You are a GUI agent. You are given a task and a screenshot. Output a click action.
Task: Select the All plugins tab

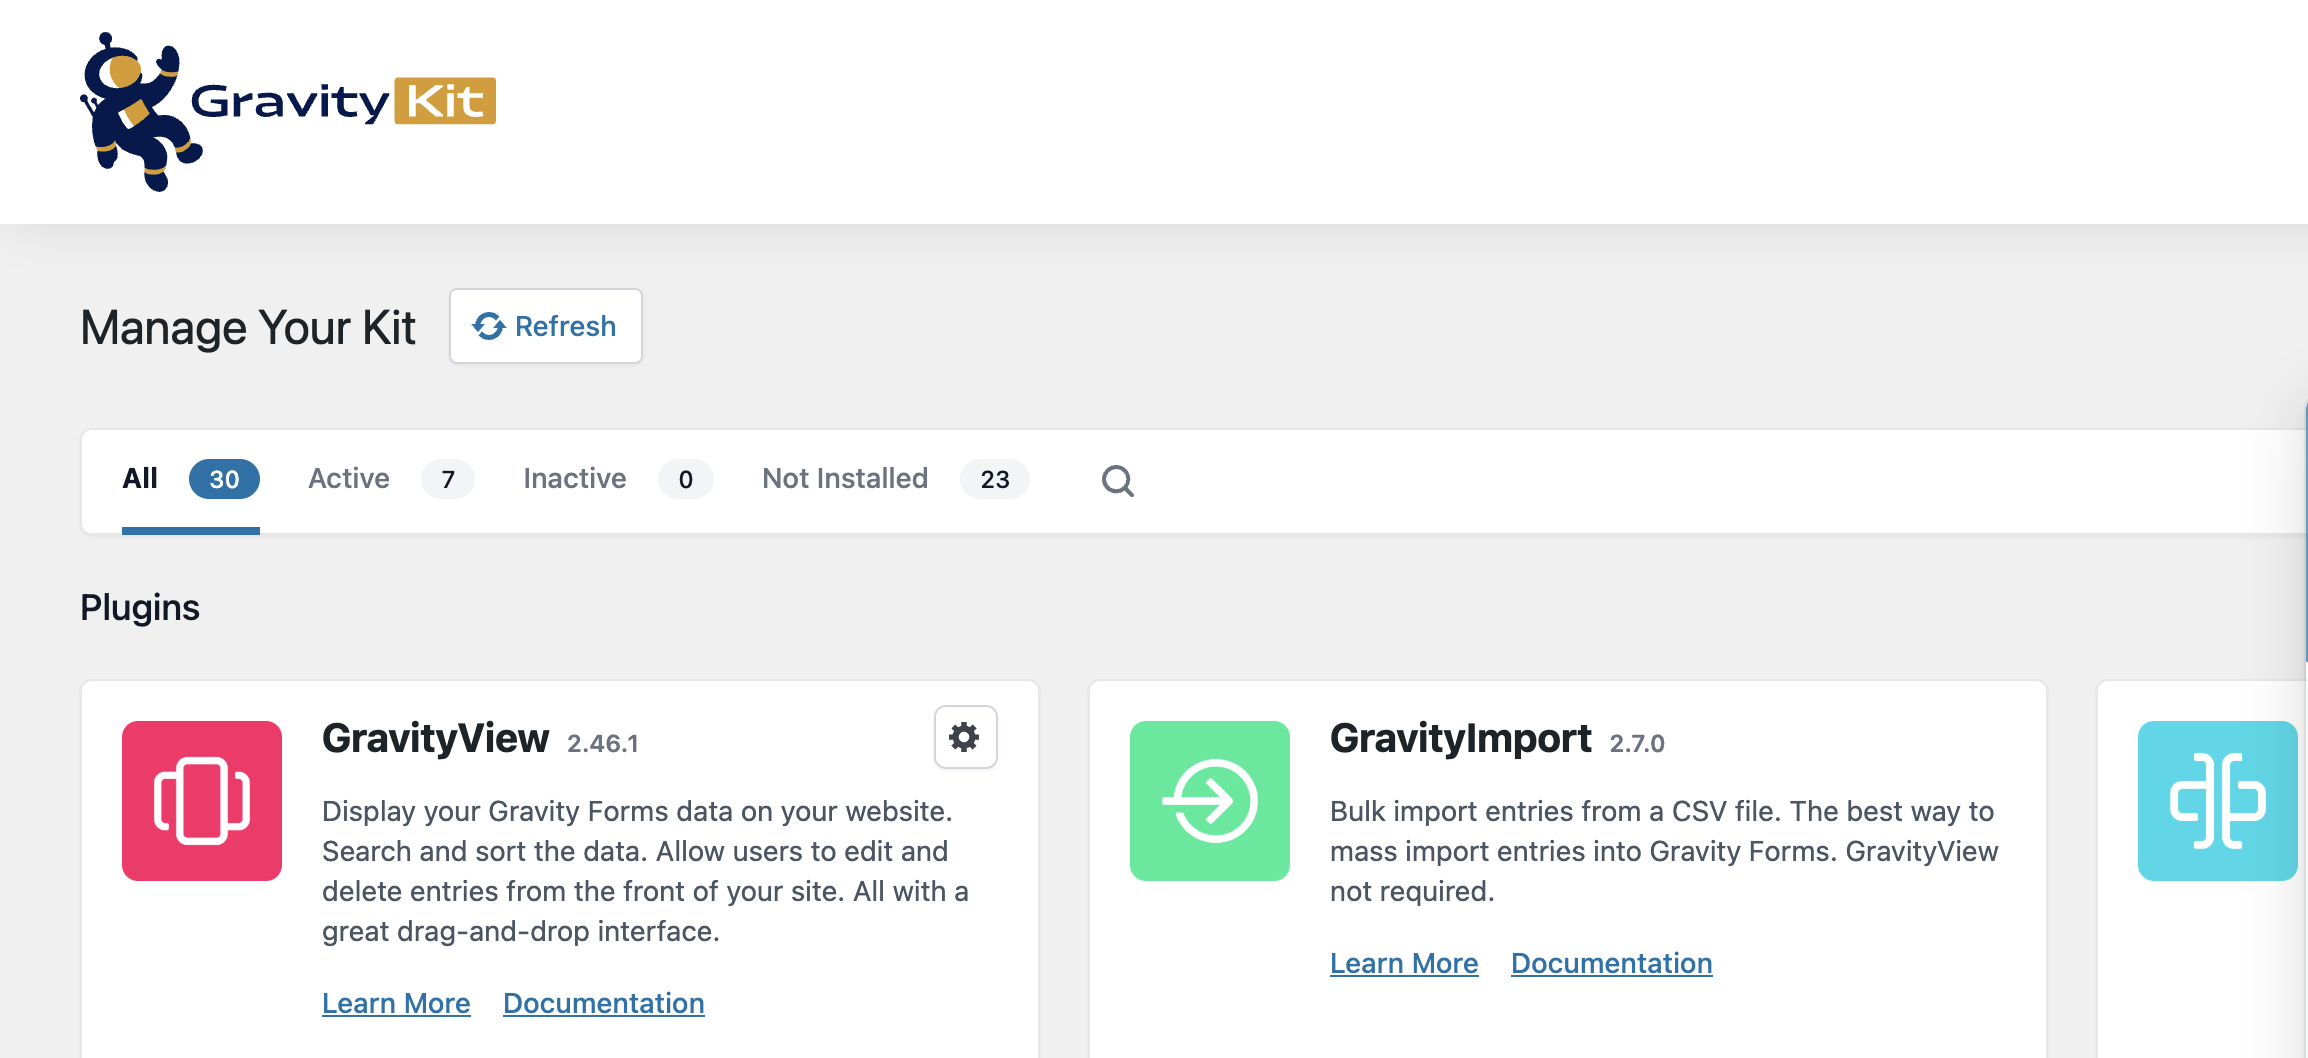click(139, 479)
